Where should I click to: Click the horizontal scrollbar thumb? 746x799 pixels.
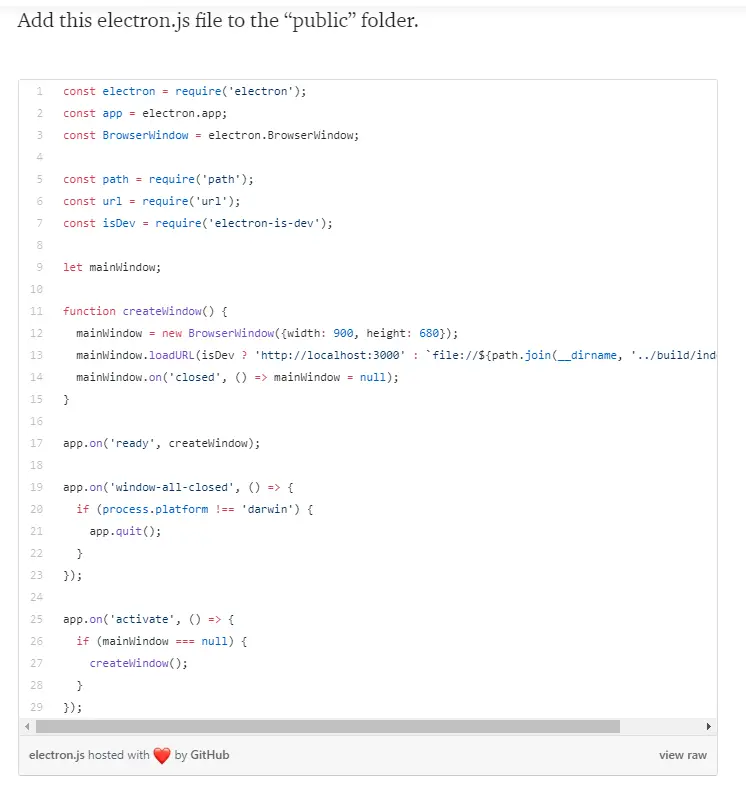coord(328,727)
